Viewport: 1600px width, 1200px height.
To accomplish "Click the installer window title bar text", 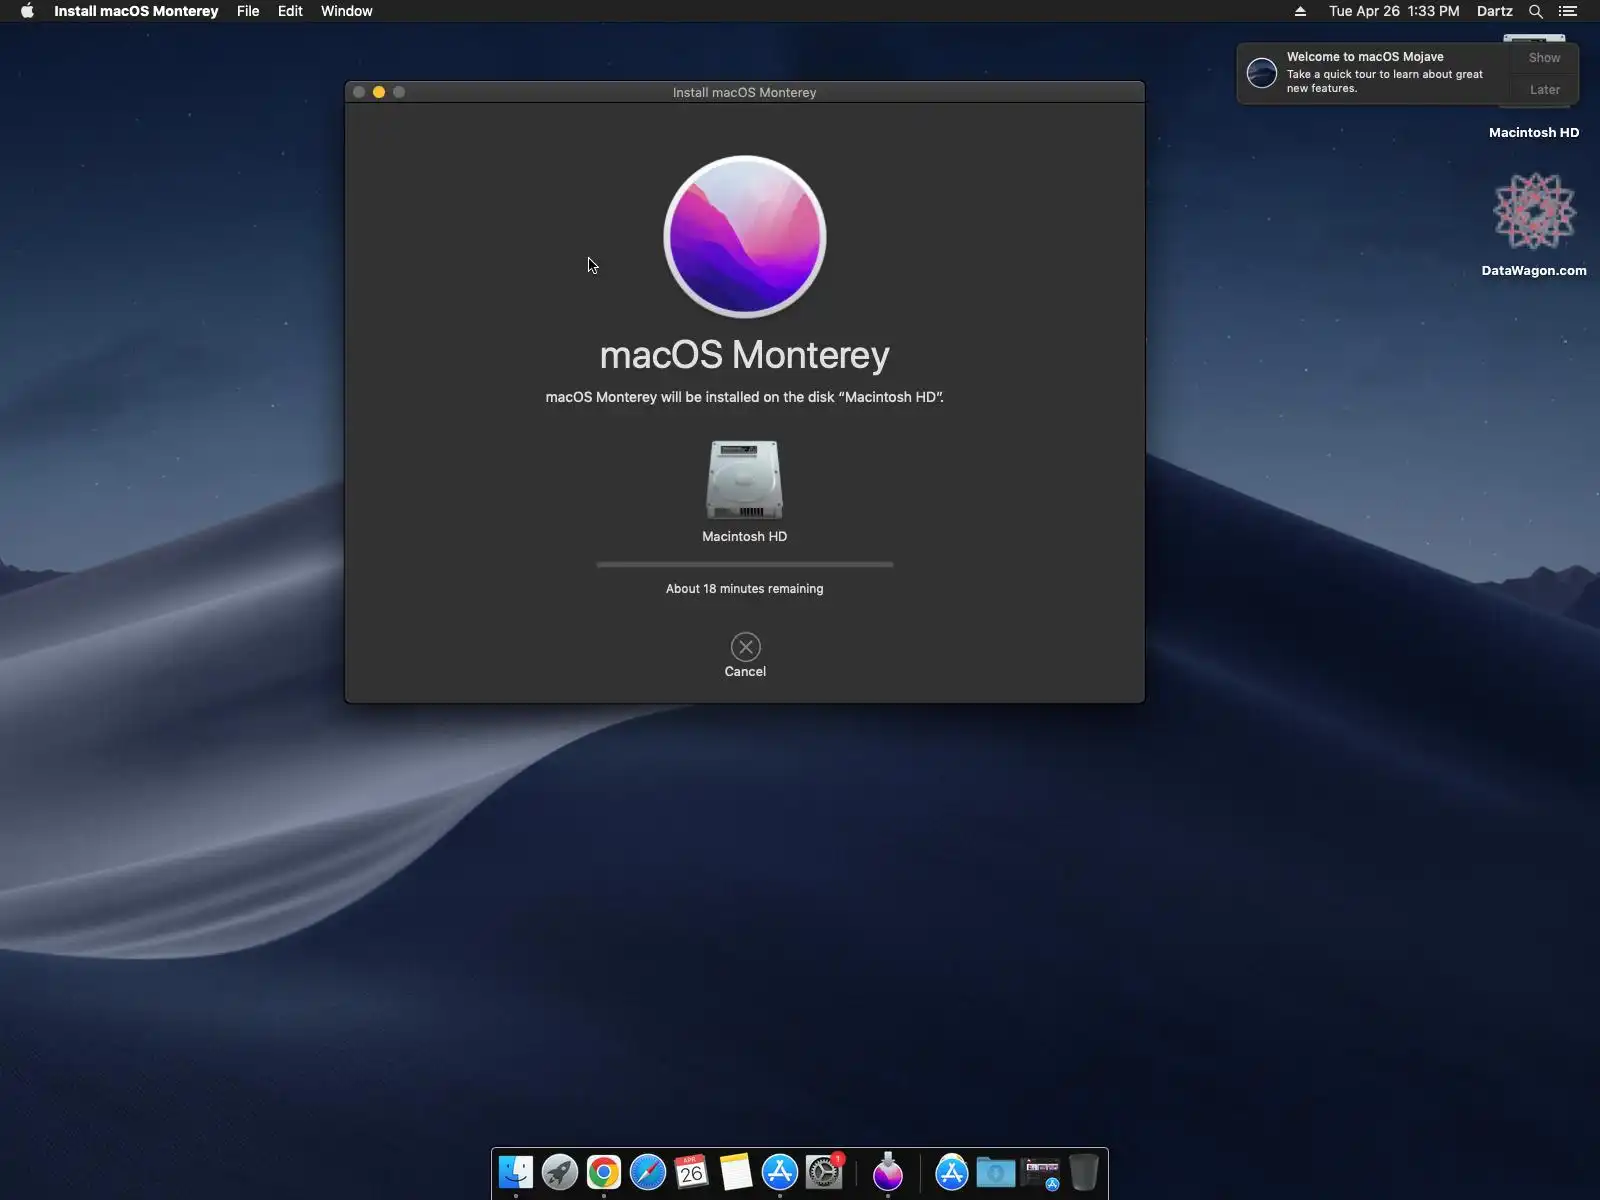I will (x=745, y=92).
